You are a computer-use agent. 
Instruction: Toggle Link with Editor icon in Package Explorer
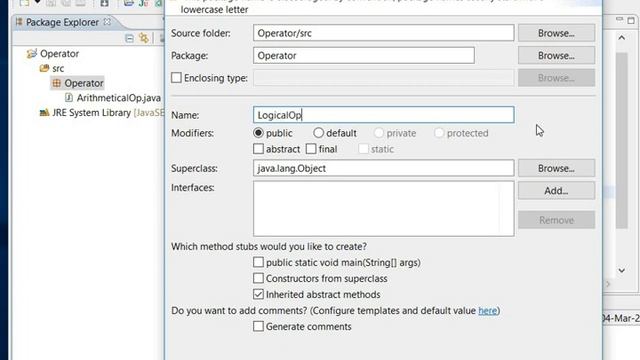[144, 38]
